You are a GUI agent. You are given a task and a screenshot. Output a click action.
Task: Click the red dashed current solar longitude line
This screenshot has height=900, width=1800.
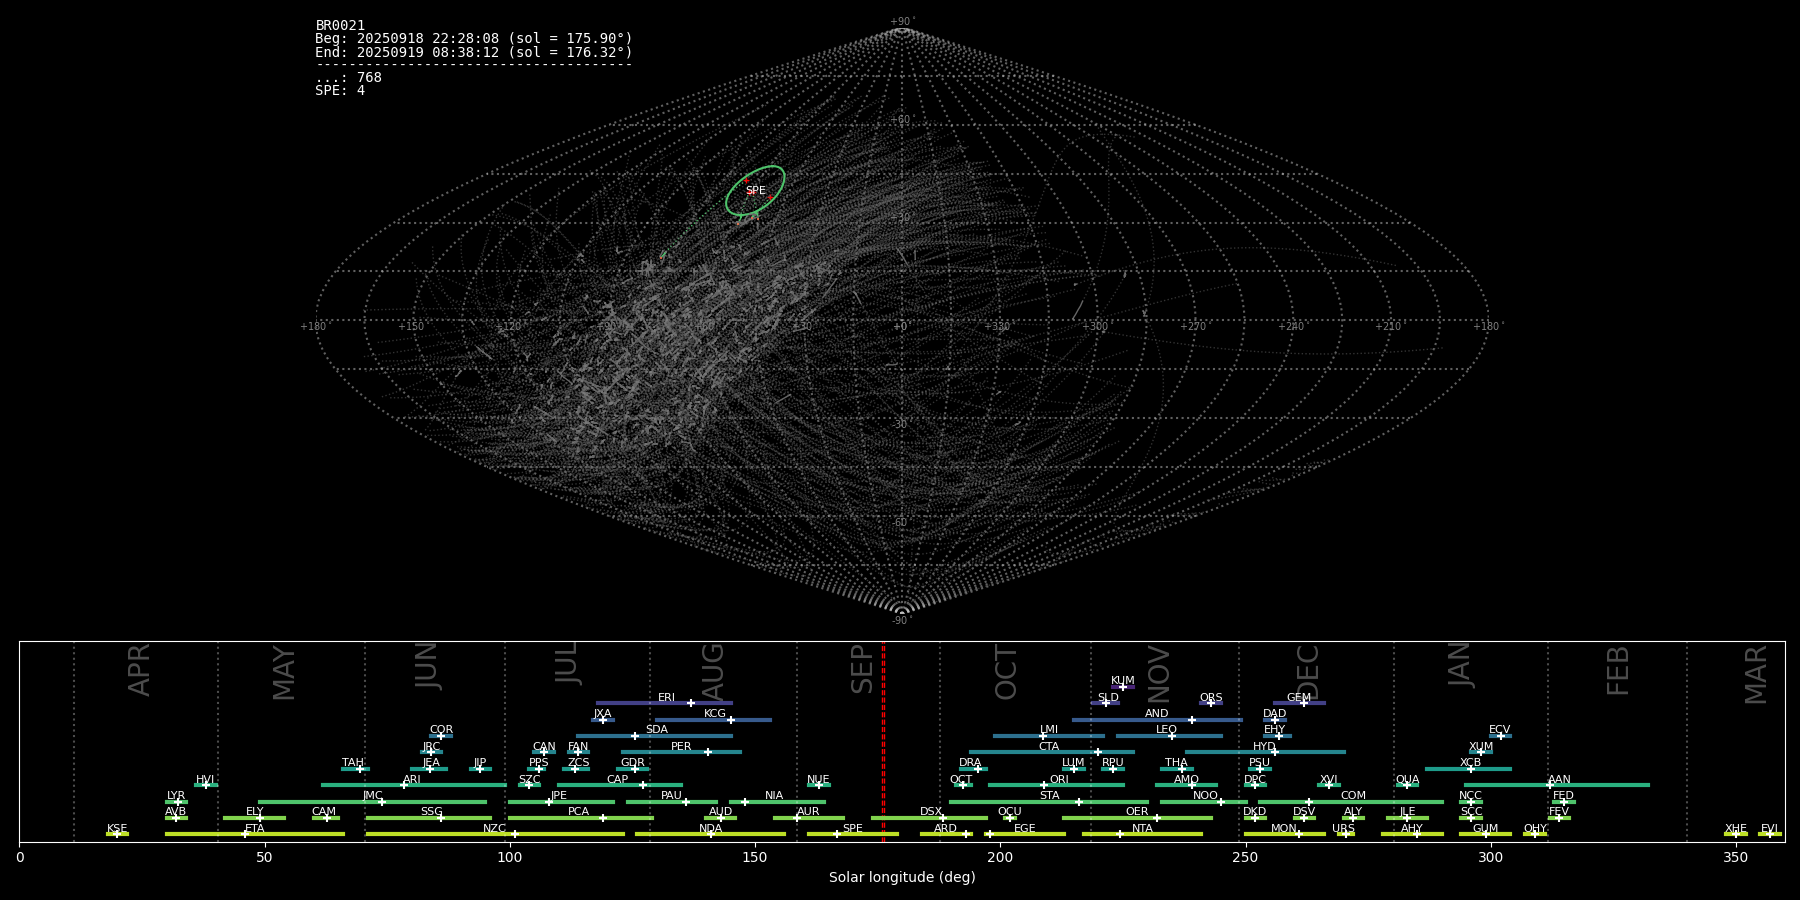coord(883,741)
